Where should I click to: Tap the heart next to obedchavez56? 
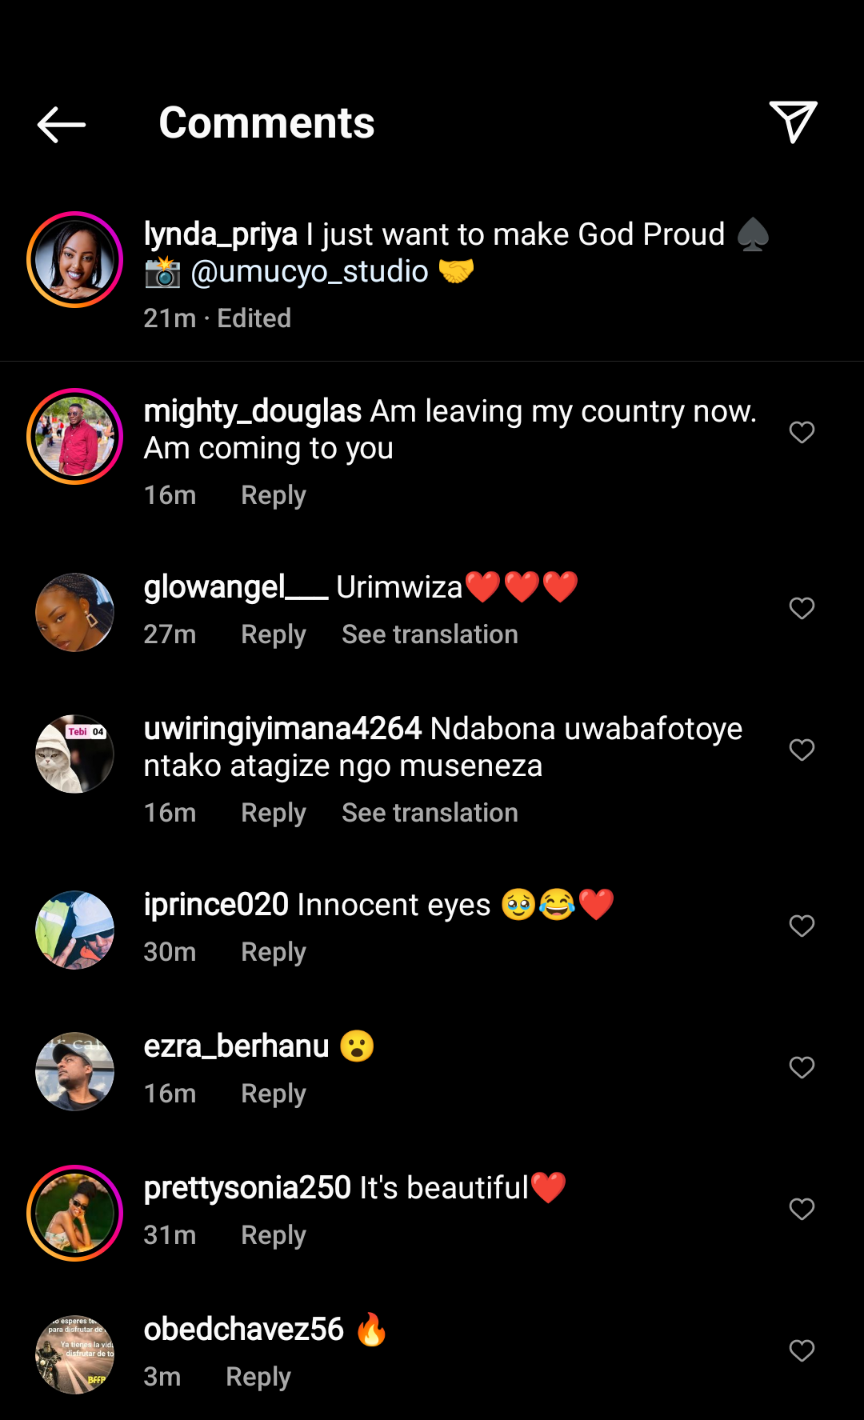802,1351
